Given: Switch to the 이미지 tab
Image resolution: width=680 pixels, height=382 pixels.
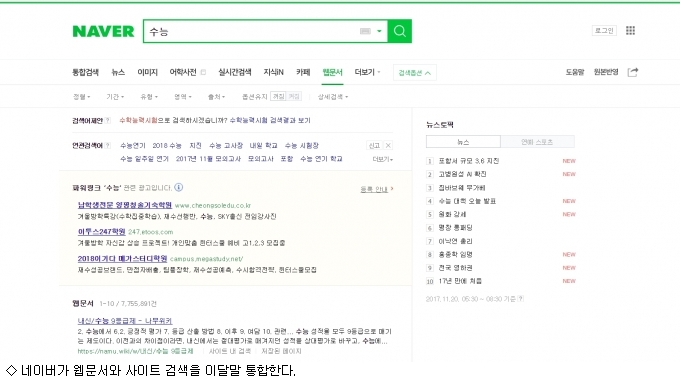Looking at the screenshot, I should 147,72.
